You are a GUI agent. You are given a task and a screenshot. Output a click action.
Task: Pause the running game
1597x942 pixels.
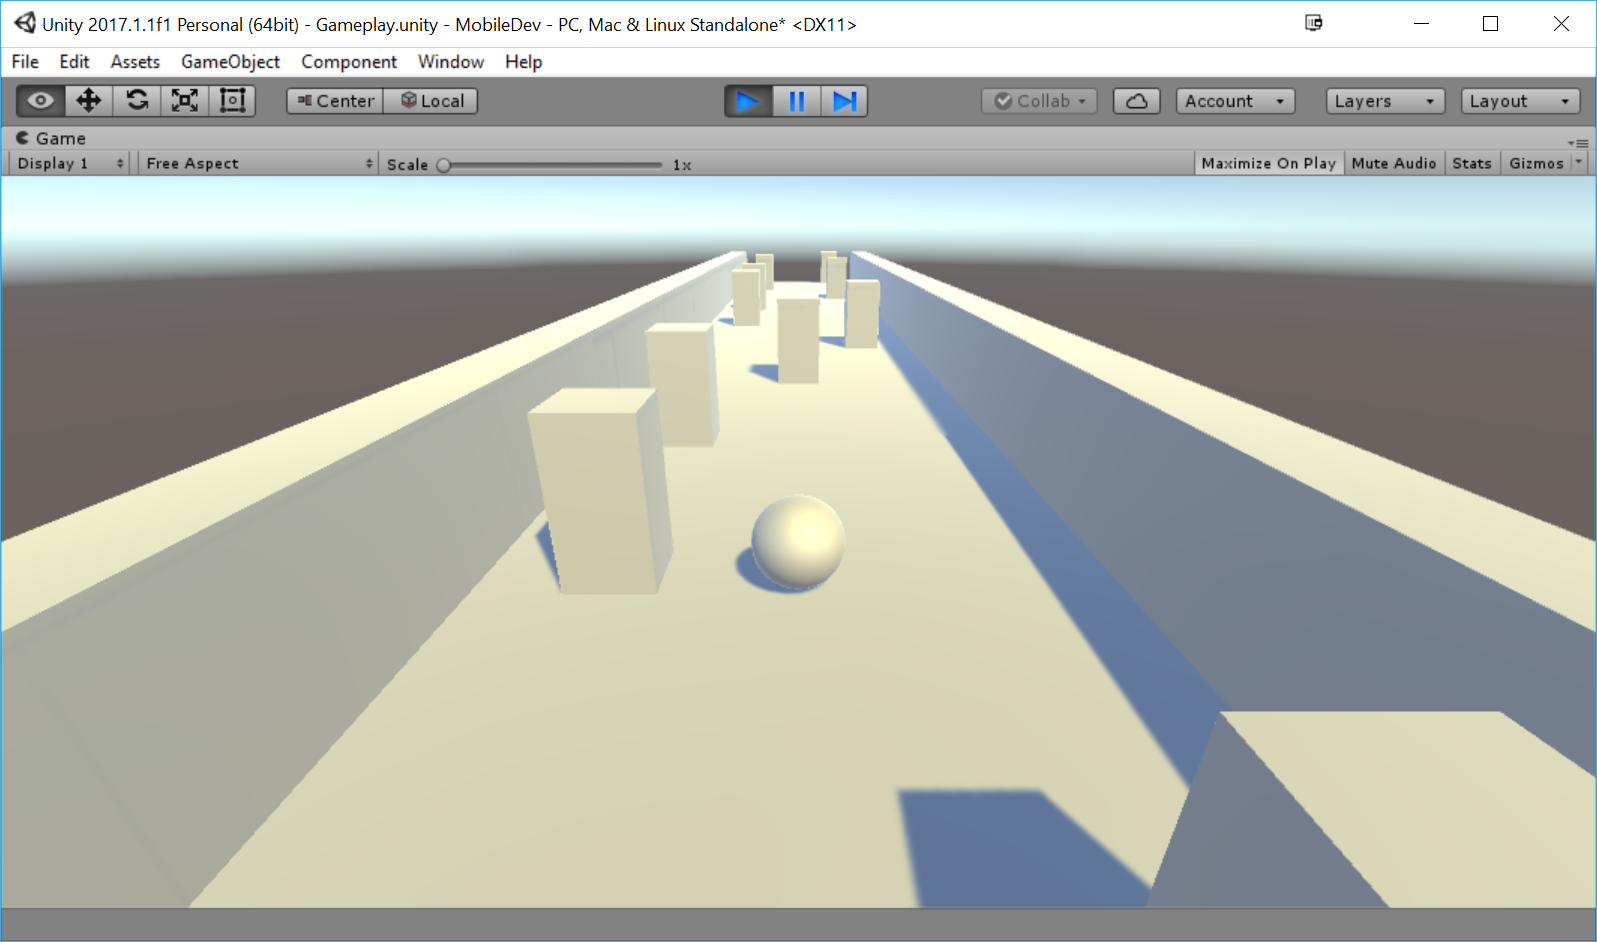(796, 101)
